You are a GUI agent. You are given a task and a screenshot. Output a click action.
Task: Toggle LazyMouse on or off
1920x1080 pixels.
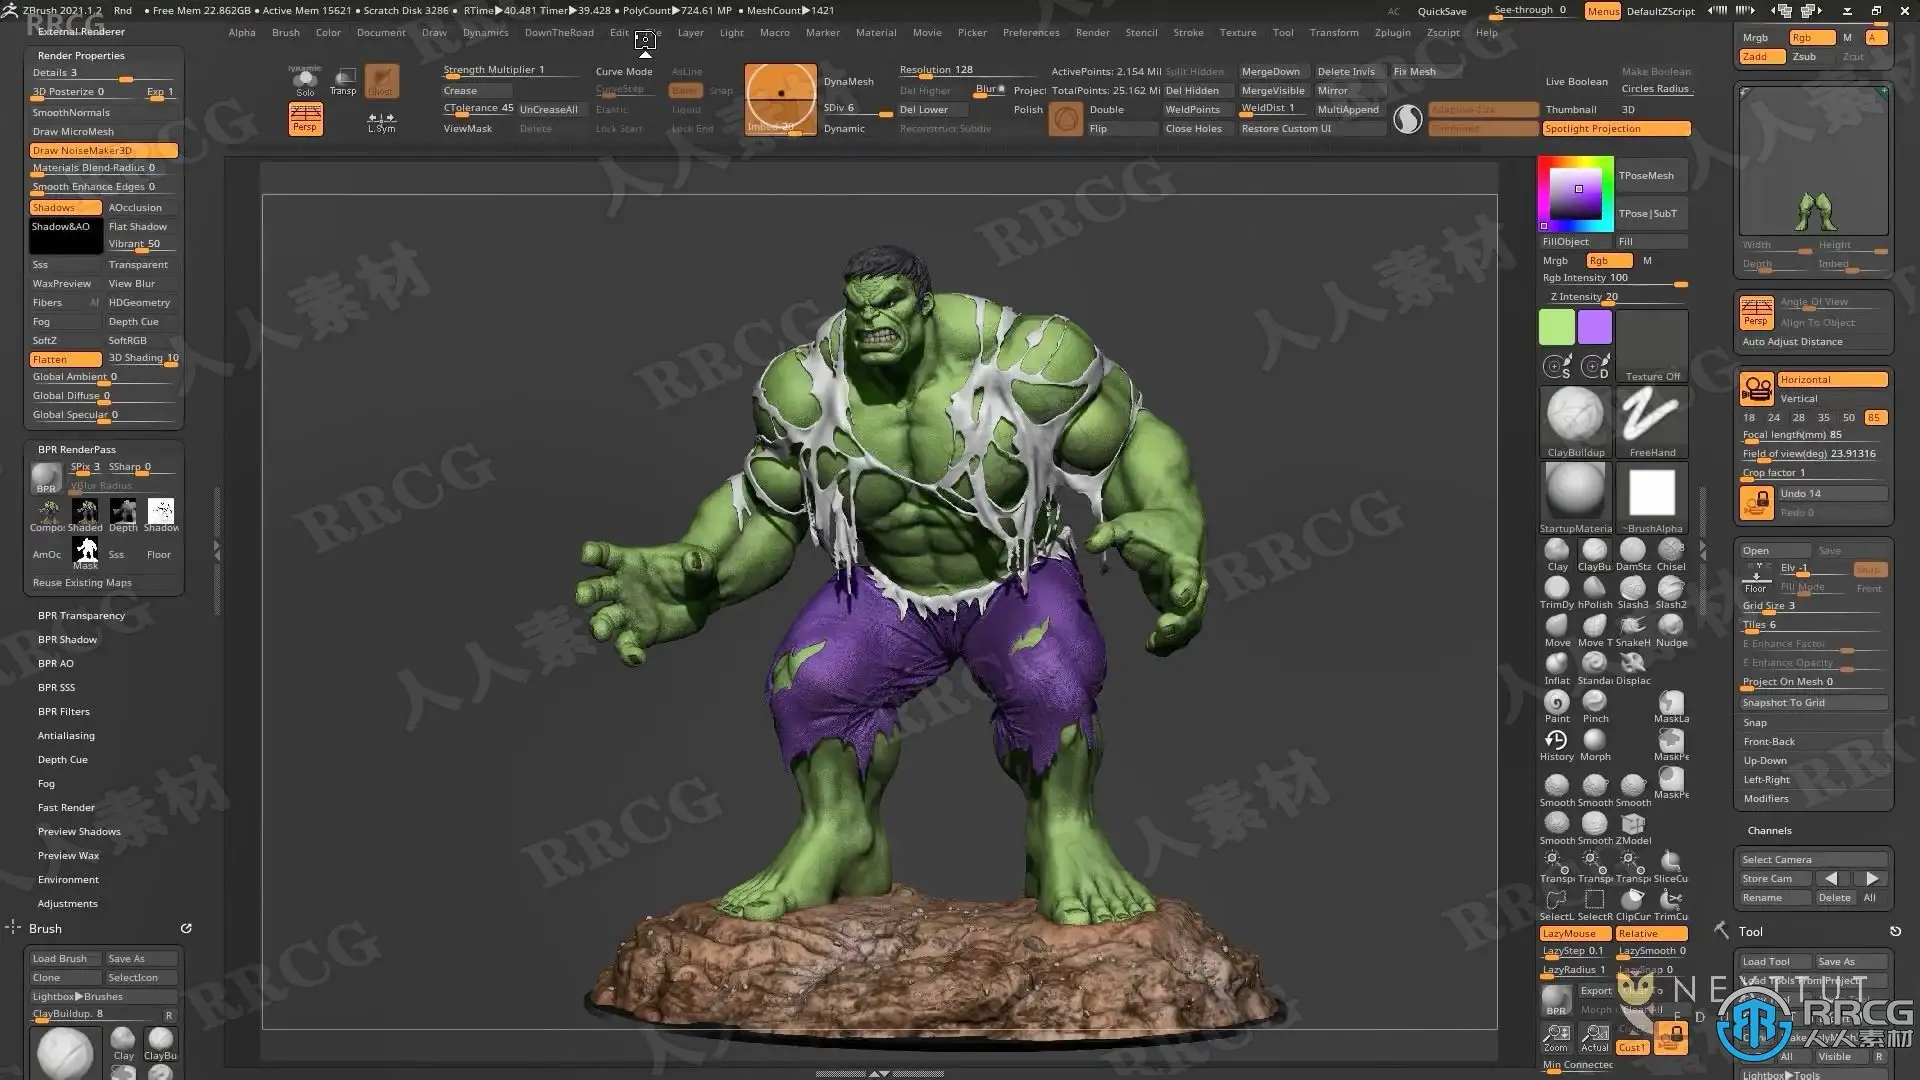point(1576,934)
